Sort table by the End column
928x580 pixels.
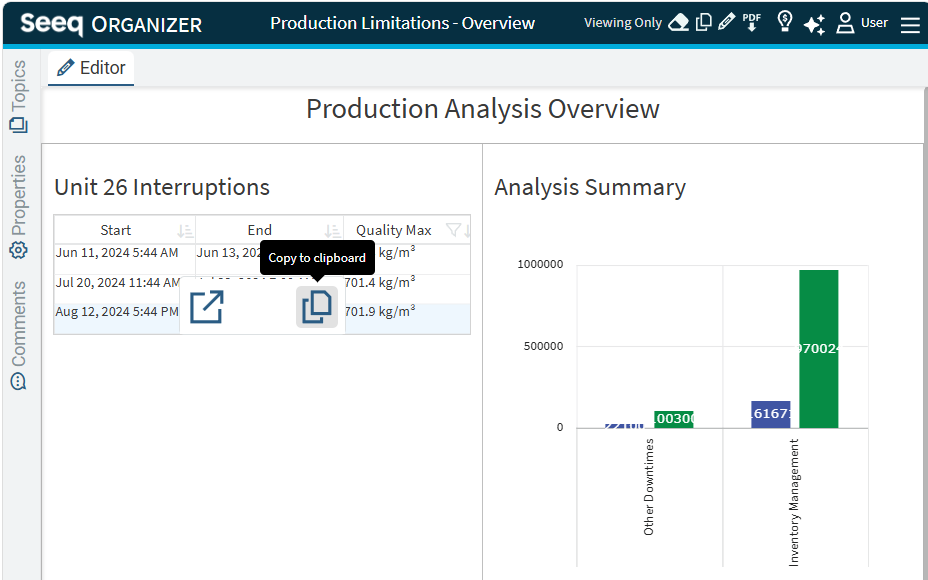tap(333, 231)
